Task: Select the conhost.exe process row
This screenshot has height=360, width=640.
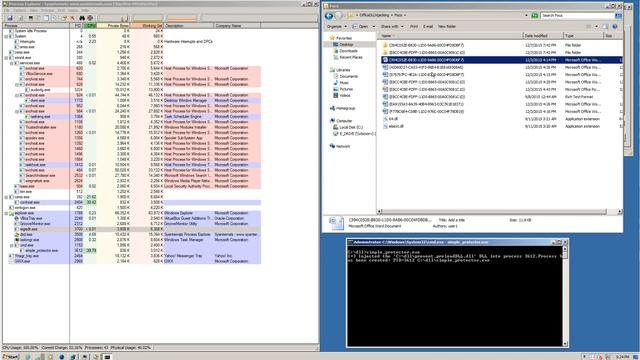Action: 131,202
